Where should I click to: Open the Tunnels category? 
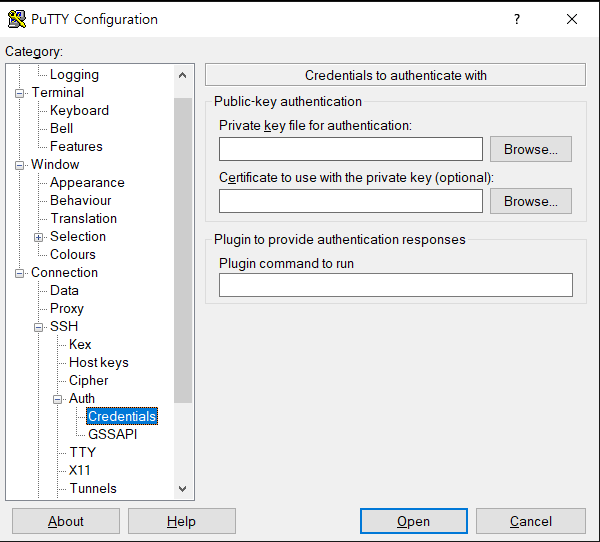pos(93,488)
